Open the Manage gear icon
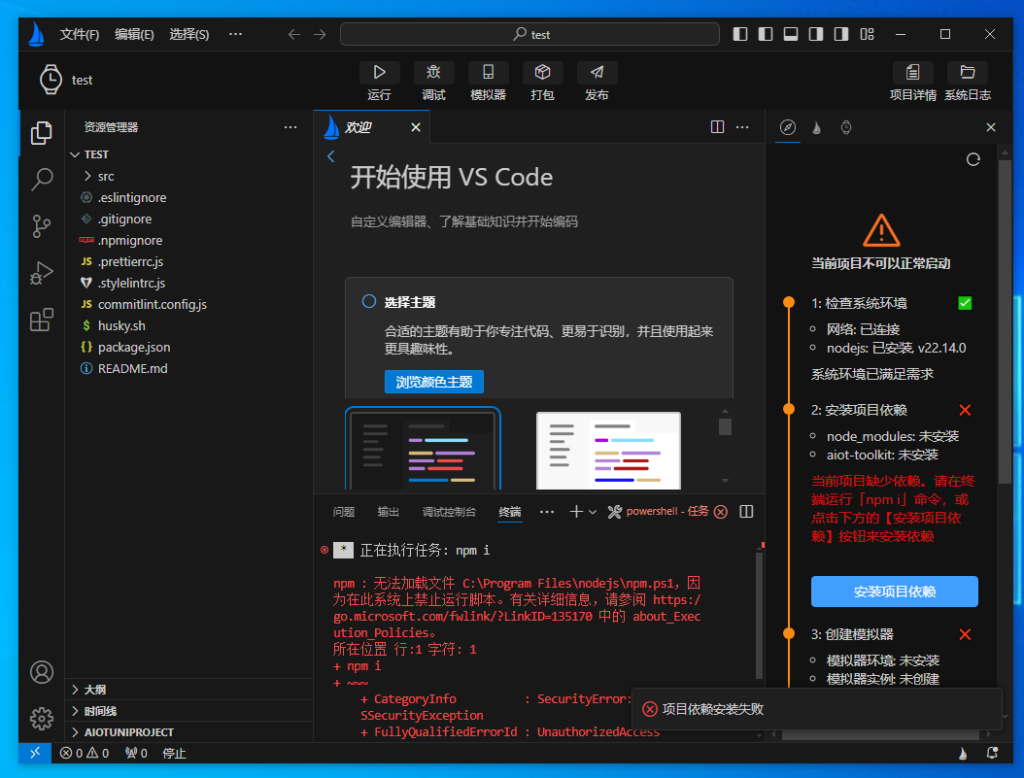Image resolution: width=1024 pixels, height=778 pixels. 41,719
